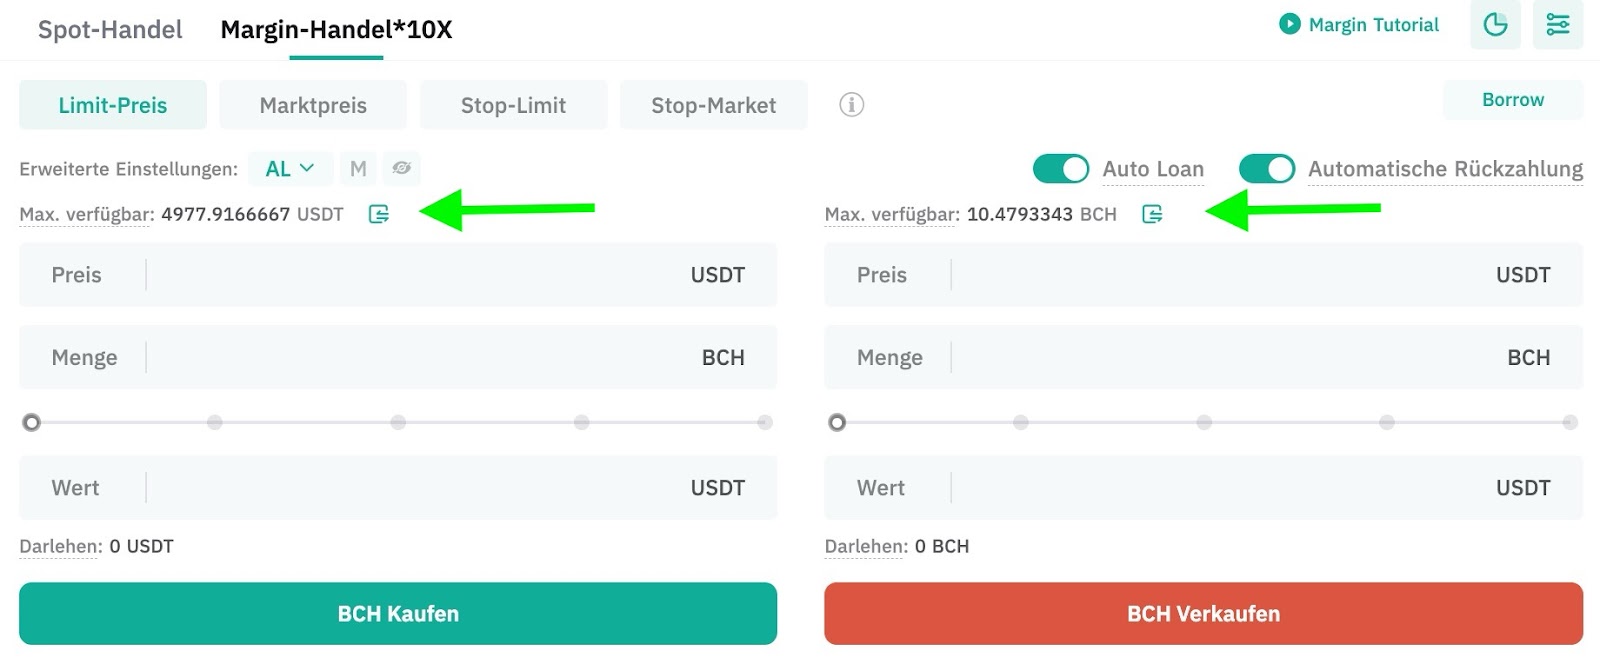
Task: Click the Borrow button
Action: pyautogui.click(x=1512, y=100)
